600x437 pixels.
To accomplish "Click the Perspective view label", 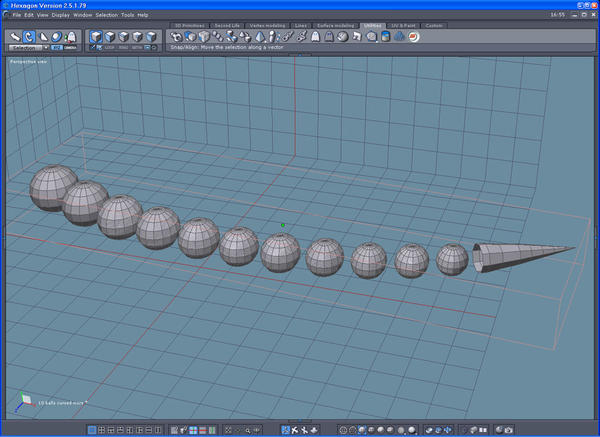I will (29, 62).
